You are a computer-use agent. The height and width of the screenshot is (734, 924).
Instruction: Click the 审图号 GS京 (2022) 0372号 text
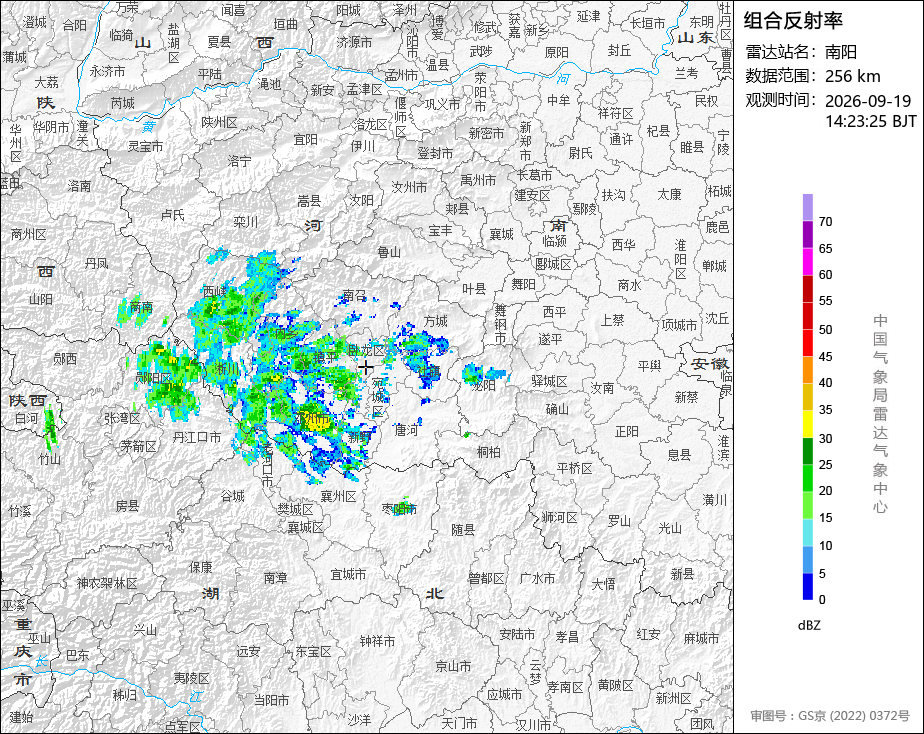click(830, 716)
